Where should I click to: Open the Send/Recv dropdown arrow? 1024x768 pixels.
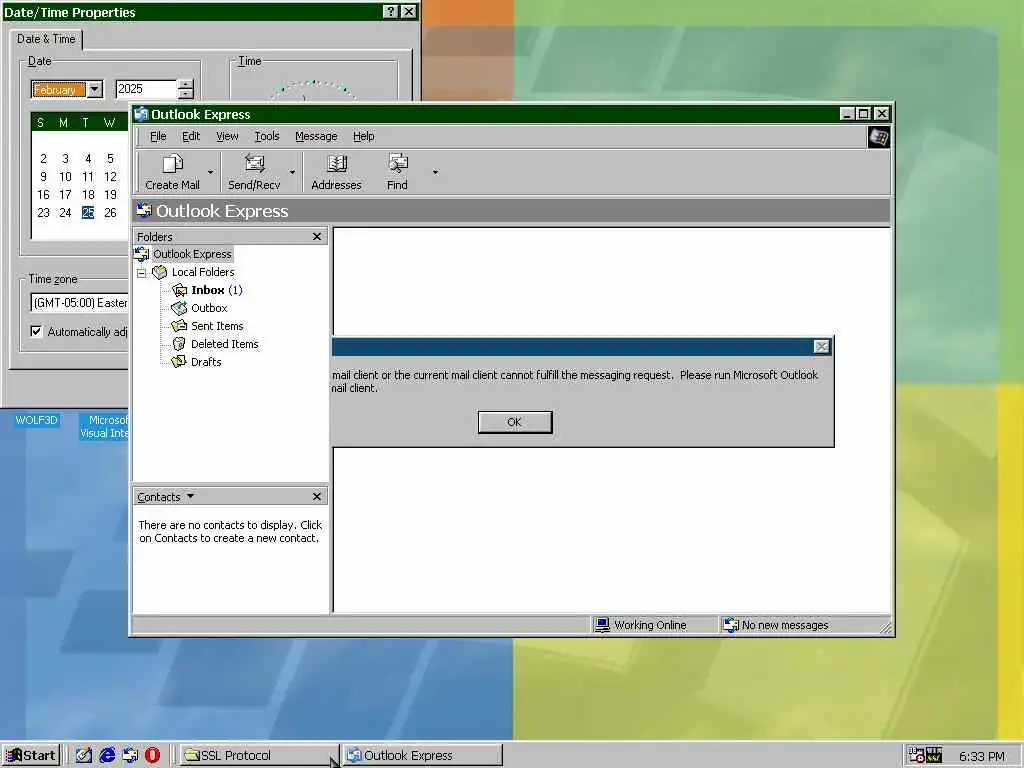(292, 172)
